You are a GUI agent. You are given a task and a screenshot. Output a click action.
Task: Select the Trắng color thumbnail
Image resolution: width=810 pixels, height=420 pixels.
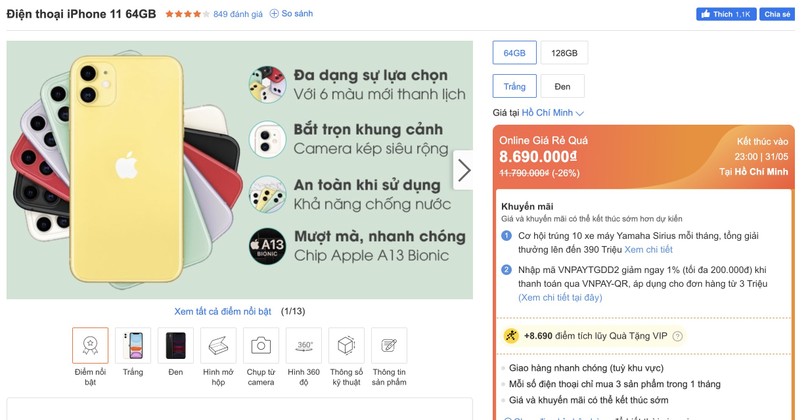point(133,345)
